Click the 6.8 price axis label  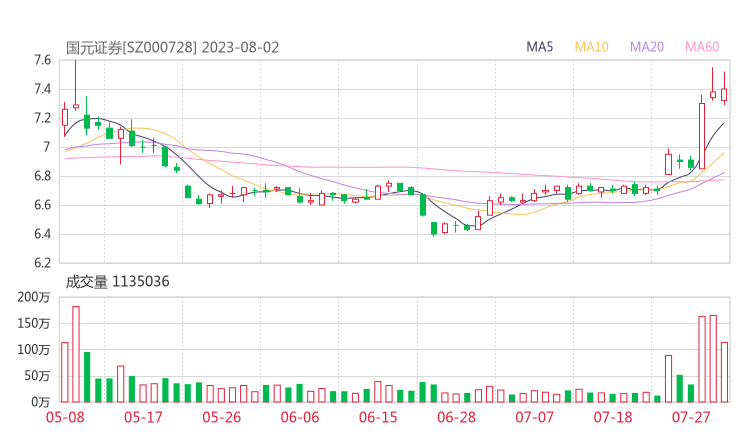42,176
